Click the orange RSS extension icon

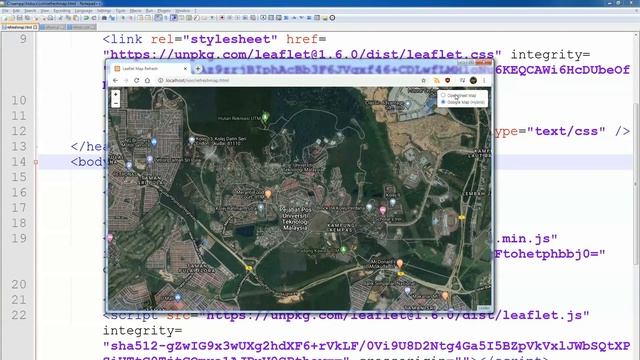[x=437, y=80]
